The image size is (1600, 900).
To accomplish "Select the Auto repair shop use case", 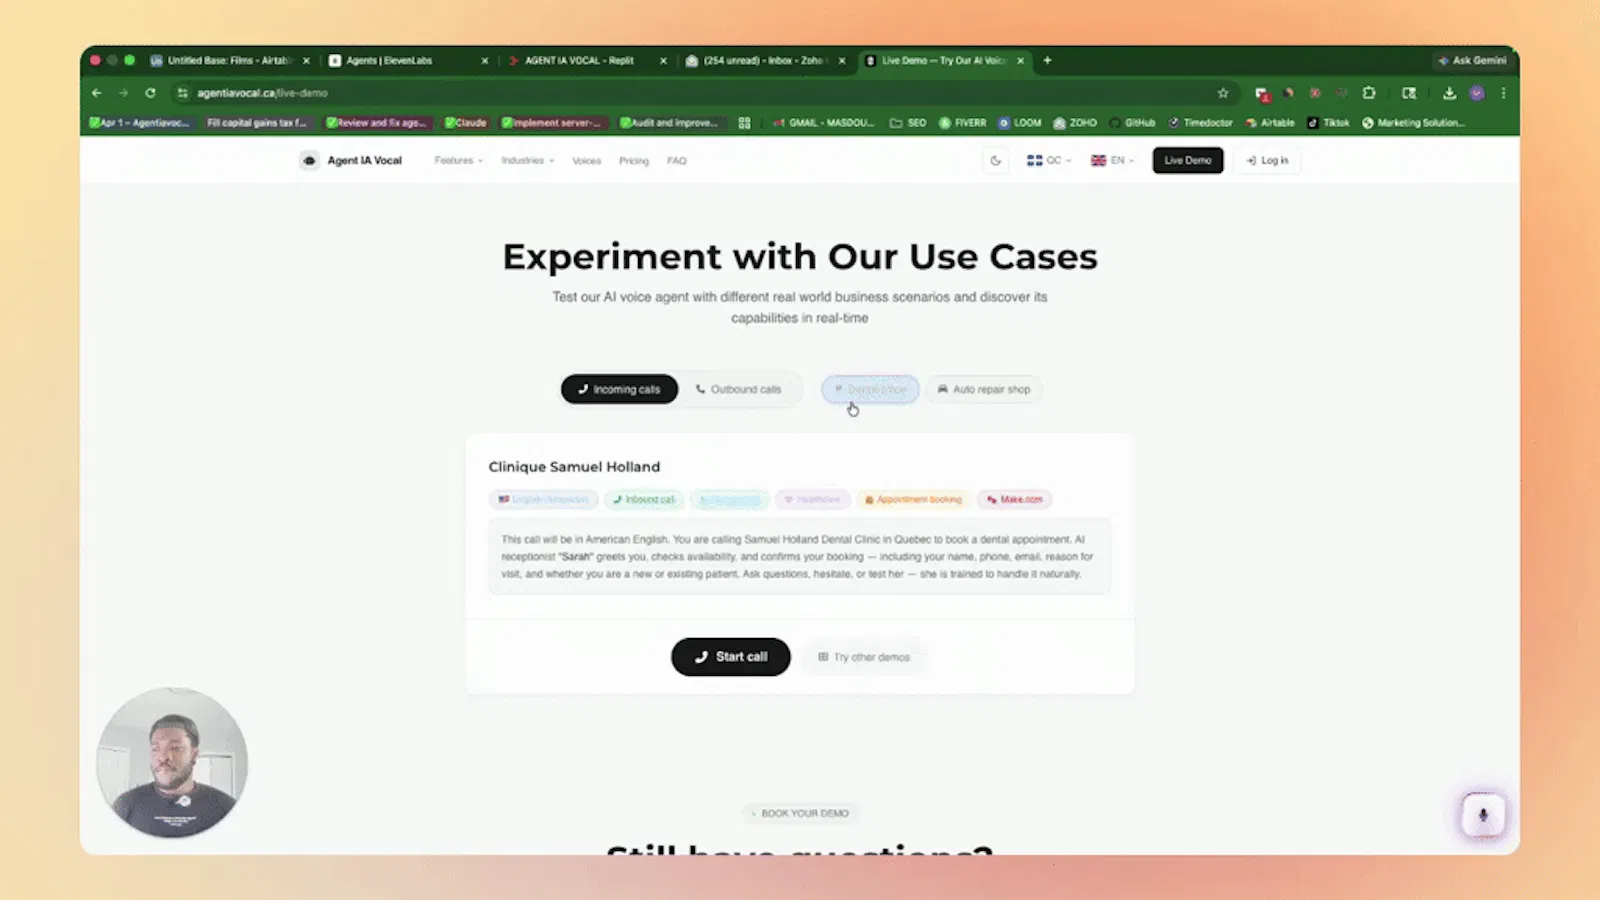I will pyautogui.click(x=984, y=389).
